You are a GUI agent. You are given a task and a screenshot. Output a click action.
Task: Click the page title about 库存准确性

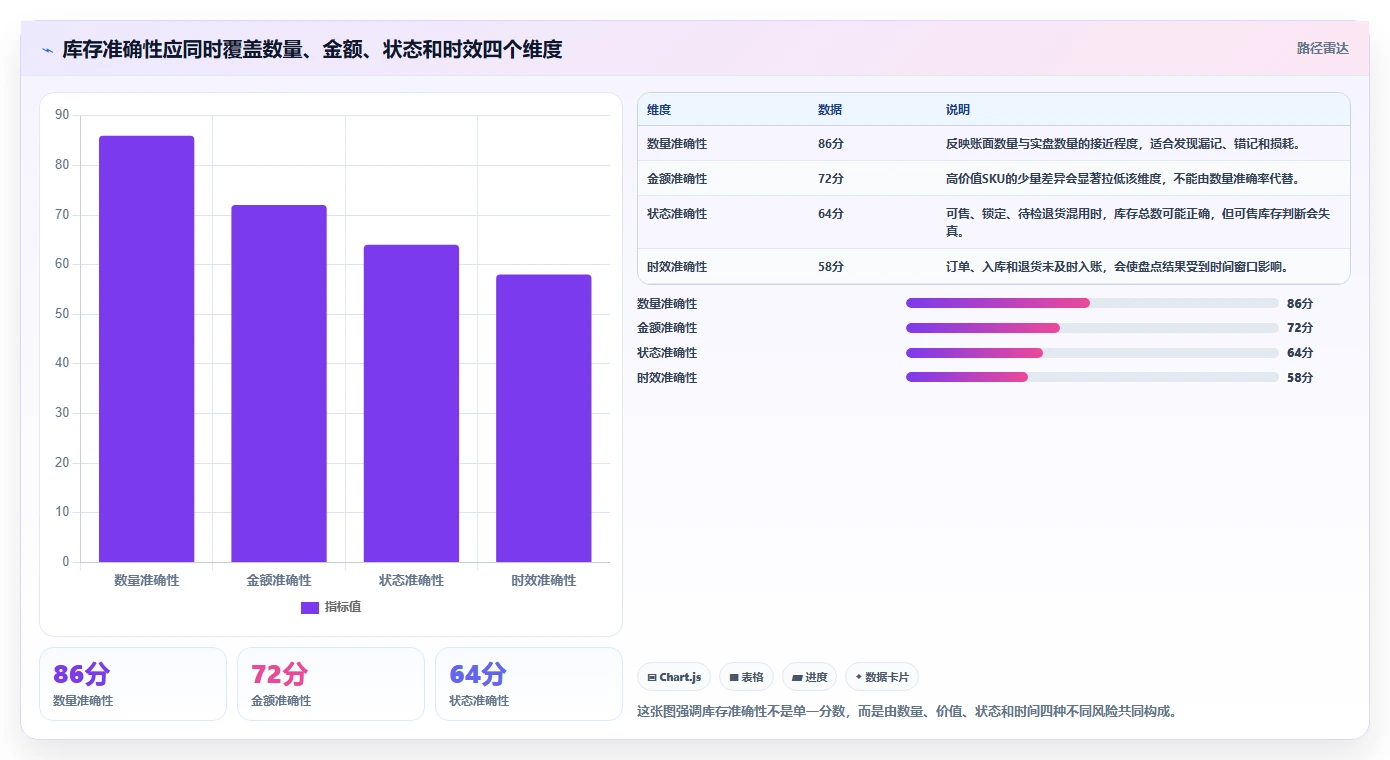pyautogui.click(x=312, y=49)
